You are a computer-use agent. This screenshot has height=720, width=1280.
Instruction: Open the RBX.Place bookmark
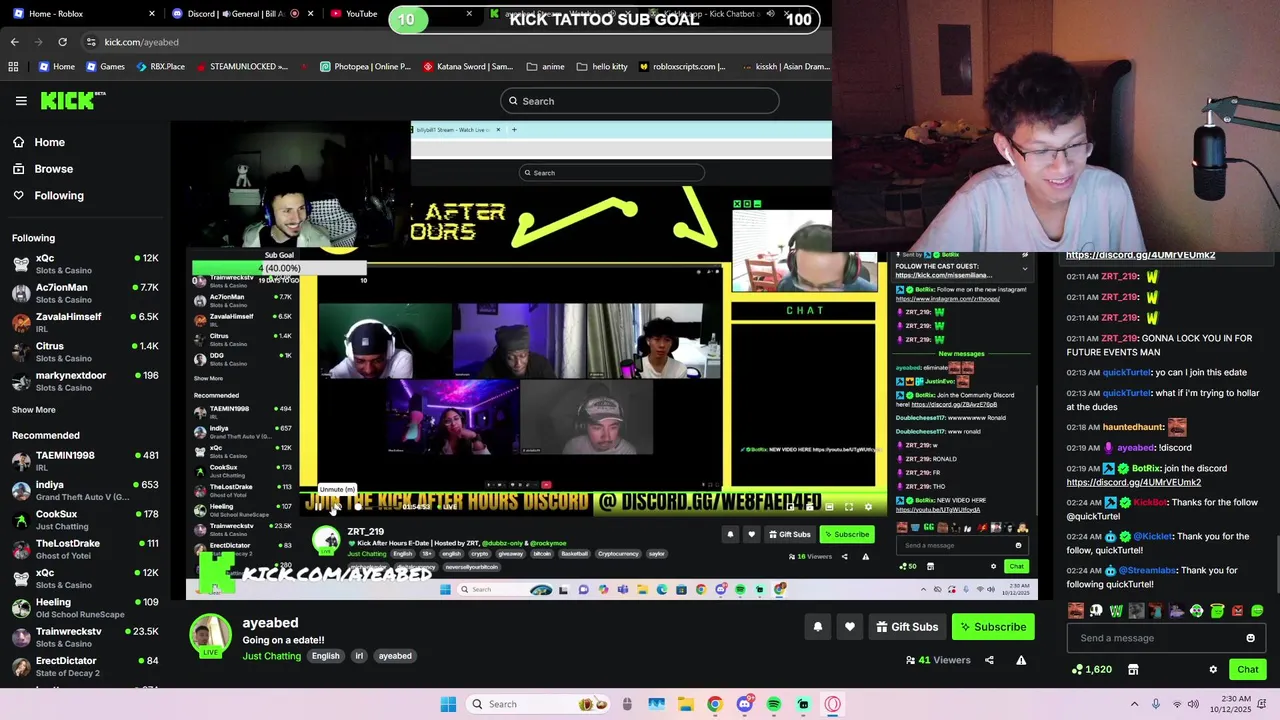coord(159,67)
